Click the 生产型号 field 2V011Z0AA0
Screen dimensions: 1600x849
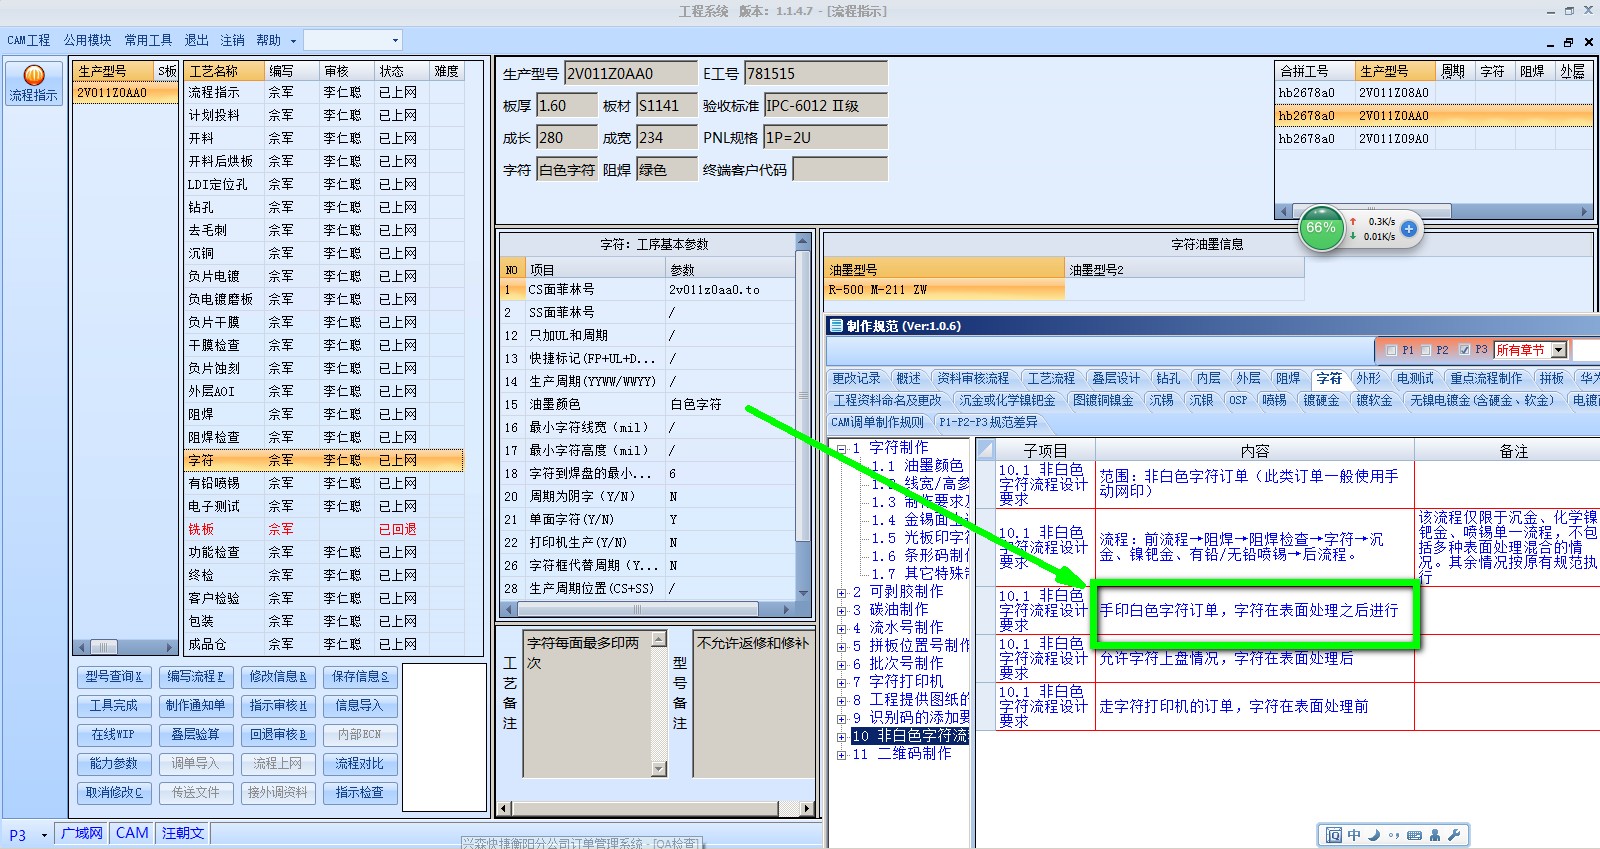click(631, 73)
